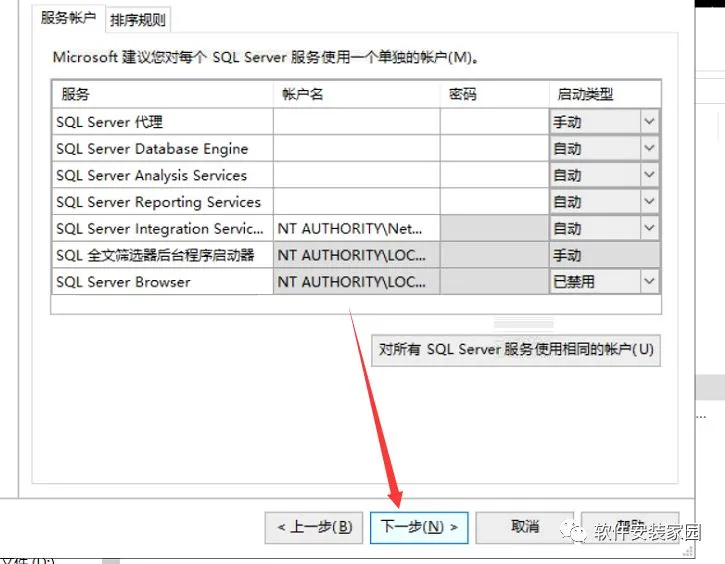Select account name cell for Reporting Services
725x564 pixels.
(x=356, y=202)
